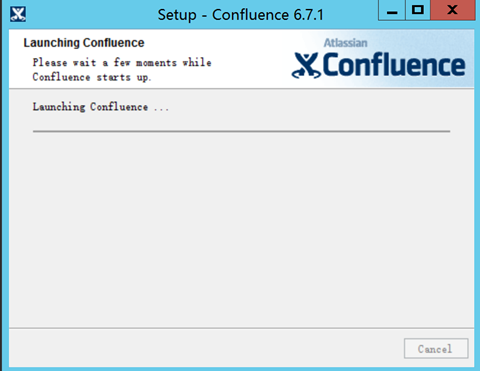Click the empty gray area below progress bar
Viewport: 480px width, 371px height.
point(241,230)
